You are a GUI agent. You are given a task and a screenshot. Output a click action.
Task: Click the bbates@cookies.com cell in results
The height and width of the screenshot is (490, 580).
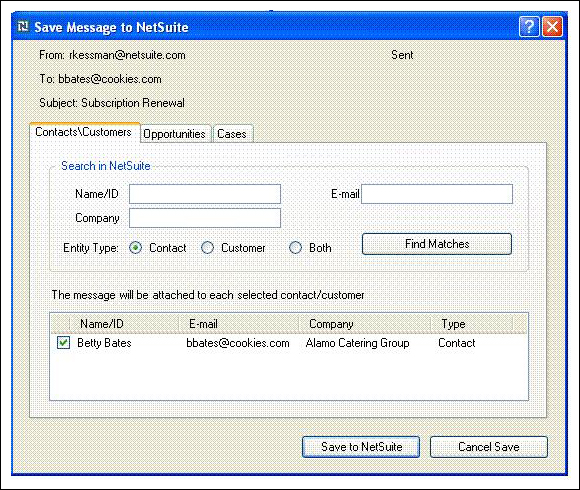tap(238, 343)
